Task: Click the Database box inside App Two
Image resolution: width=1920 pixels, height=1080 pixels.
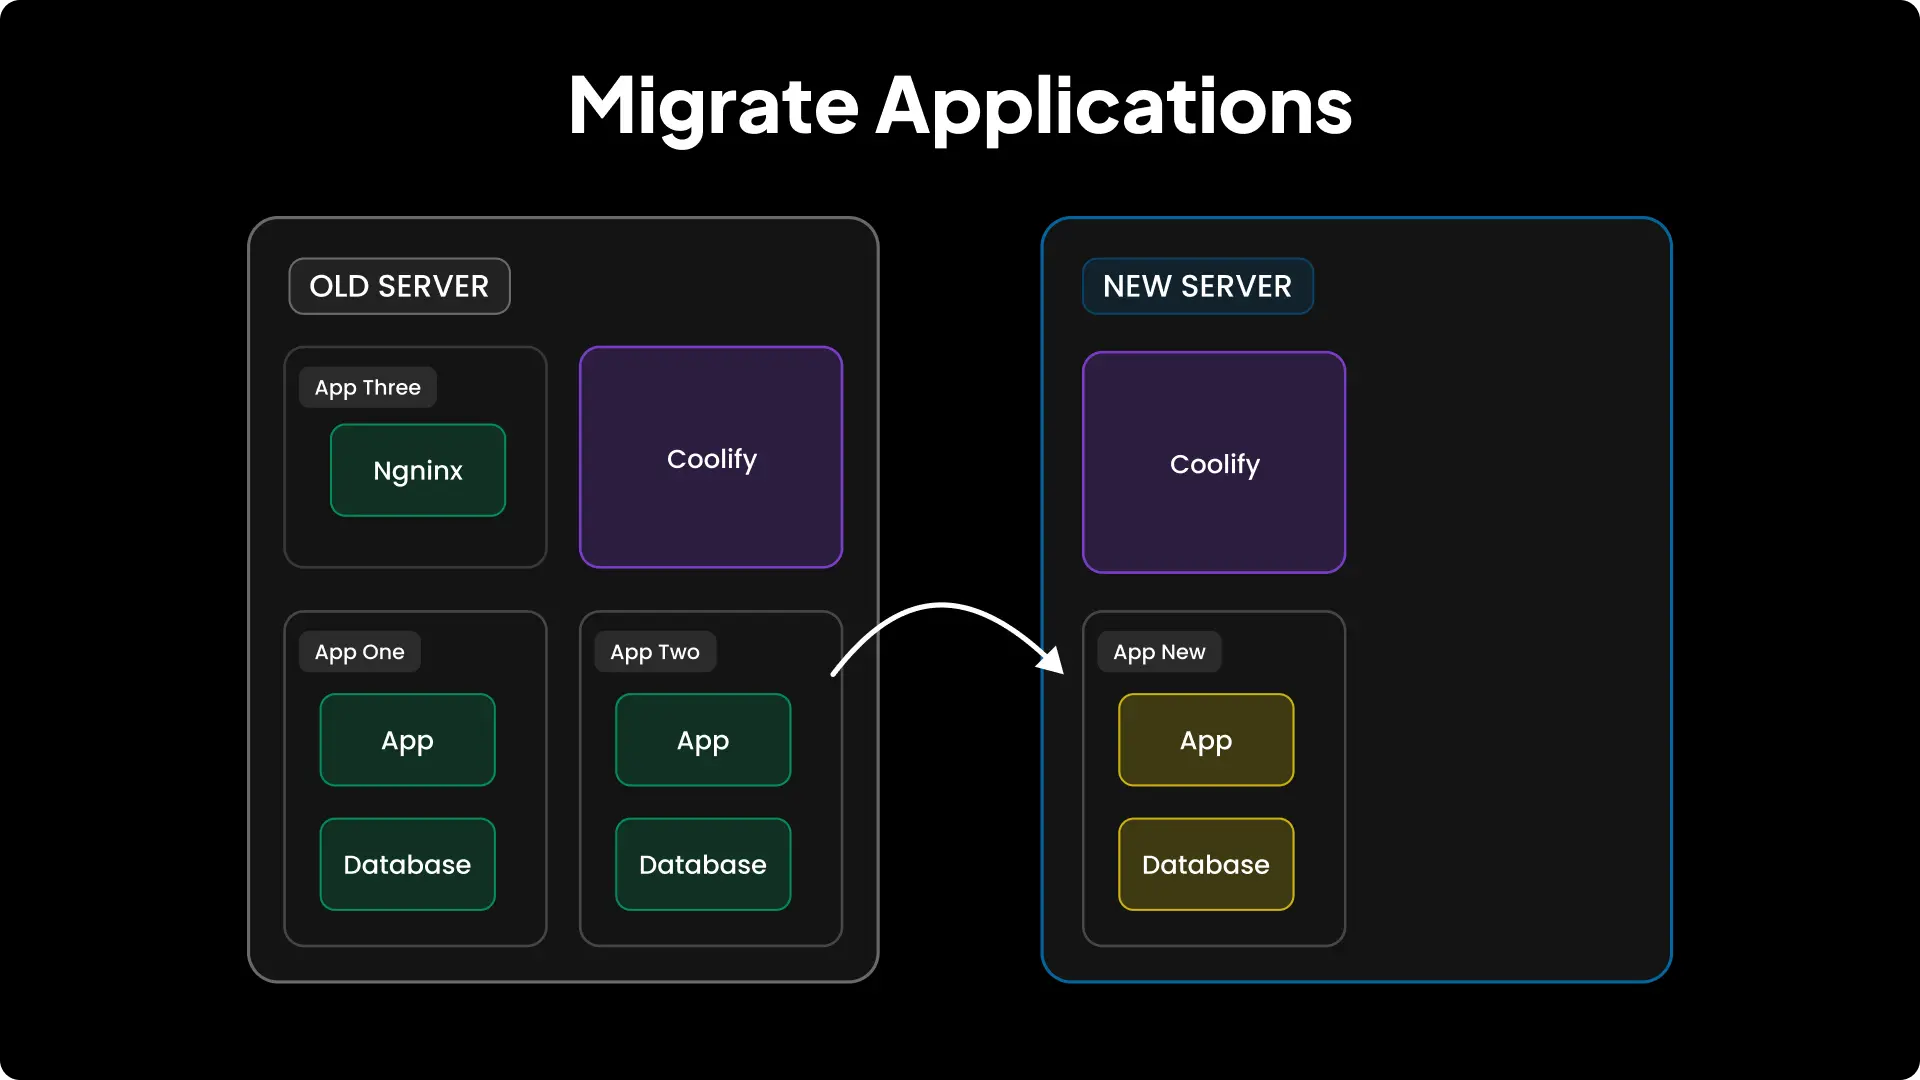Action: 703,864
